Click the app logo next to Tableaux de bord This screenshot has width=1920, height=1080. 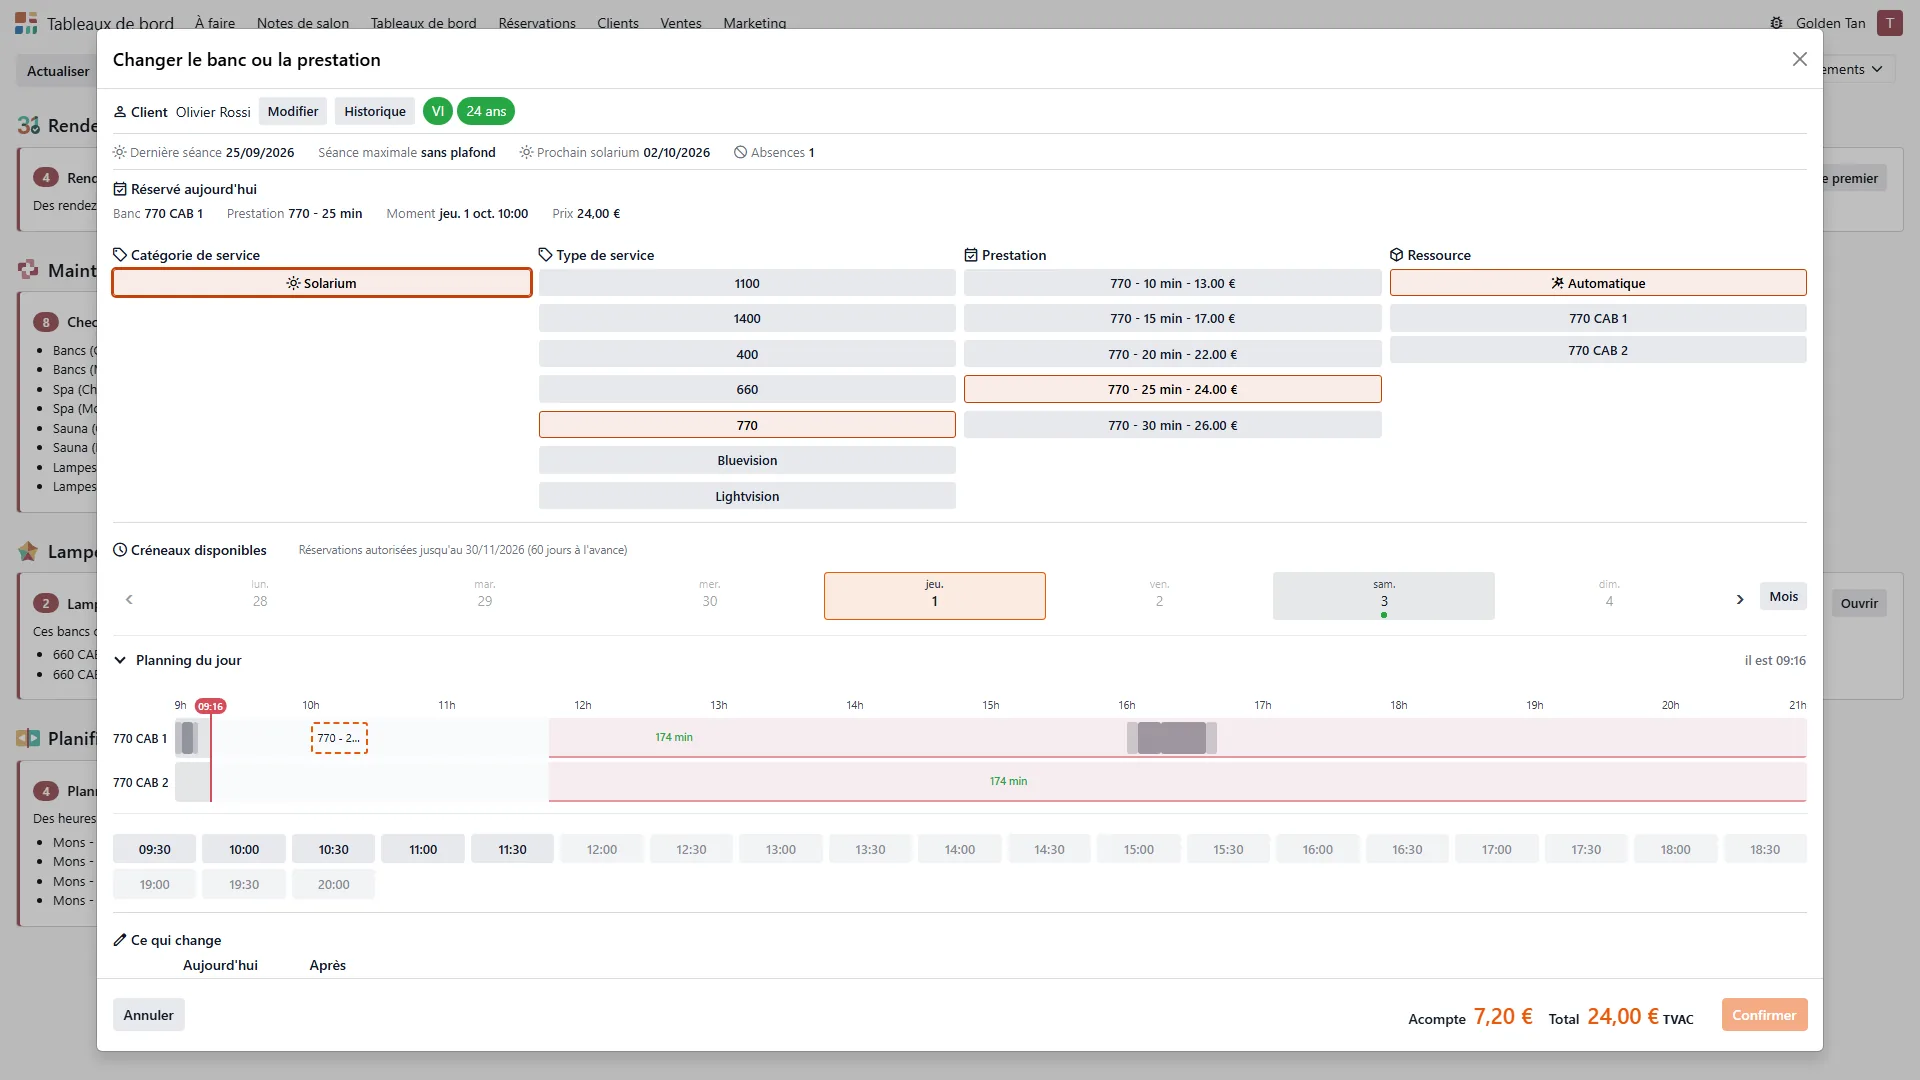pos(26,23)
